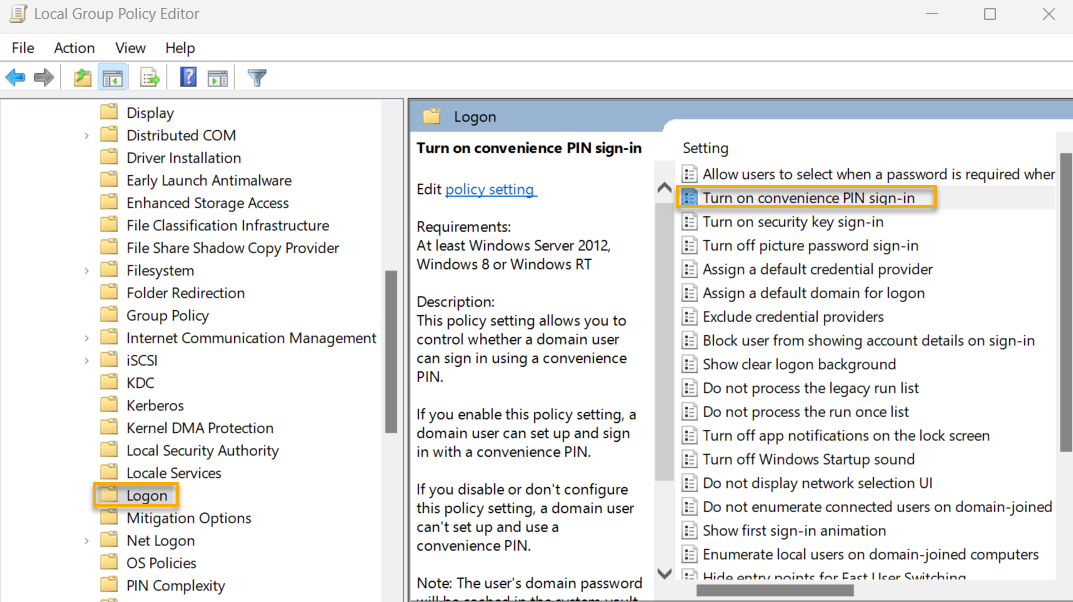Click the Setting column header

coord(706,148)
